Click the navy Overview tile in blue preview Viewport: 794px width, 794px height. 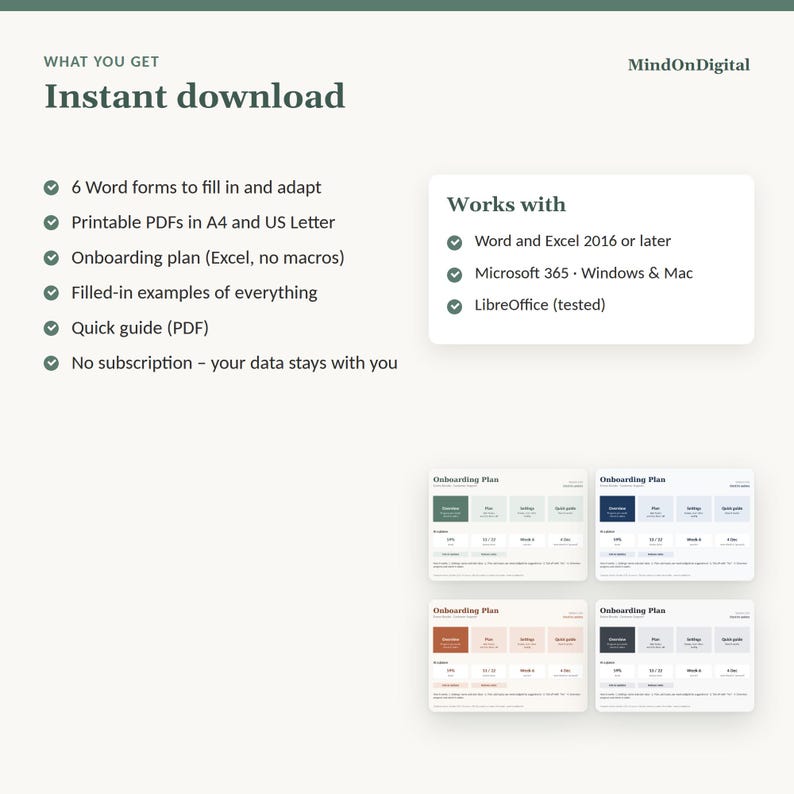617,509
